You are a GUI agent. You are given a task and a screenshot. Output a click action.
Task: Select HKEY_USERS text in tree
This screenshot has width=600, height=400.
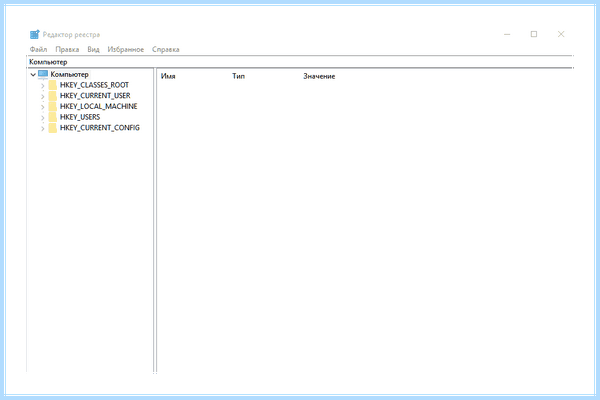coord(80,117)
